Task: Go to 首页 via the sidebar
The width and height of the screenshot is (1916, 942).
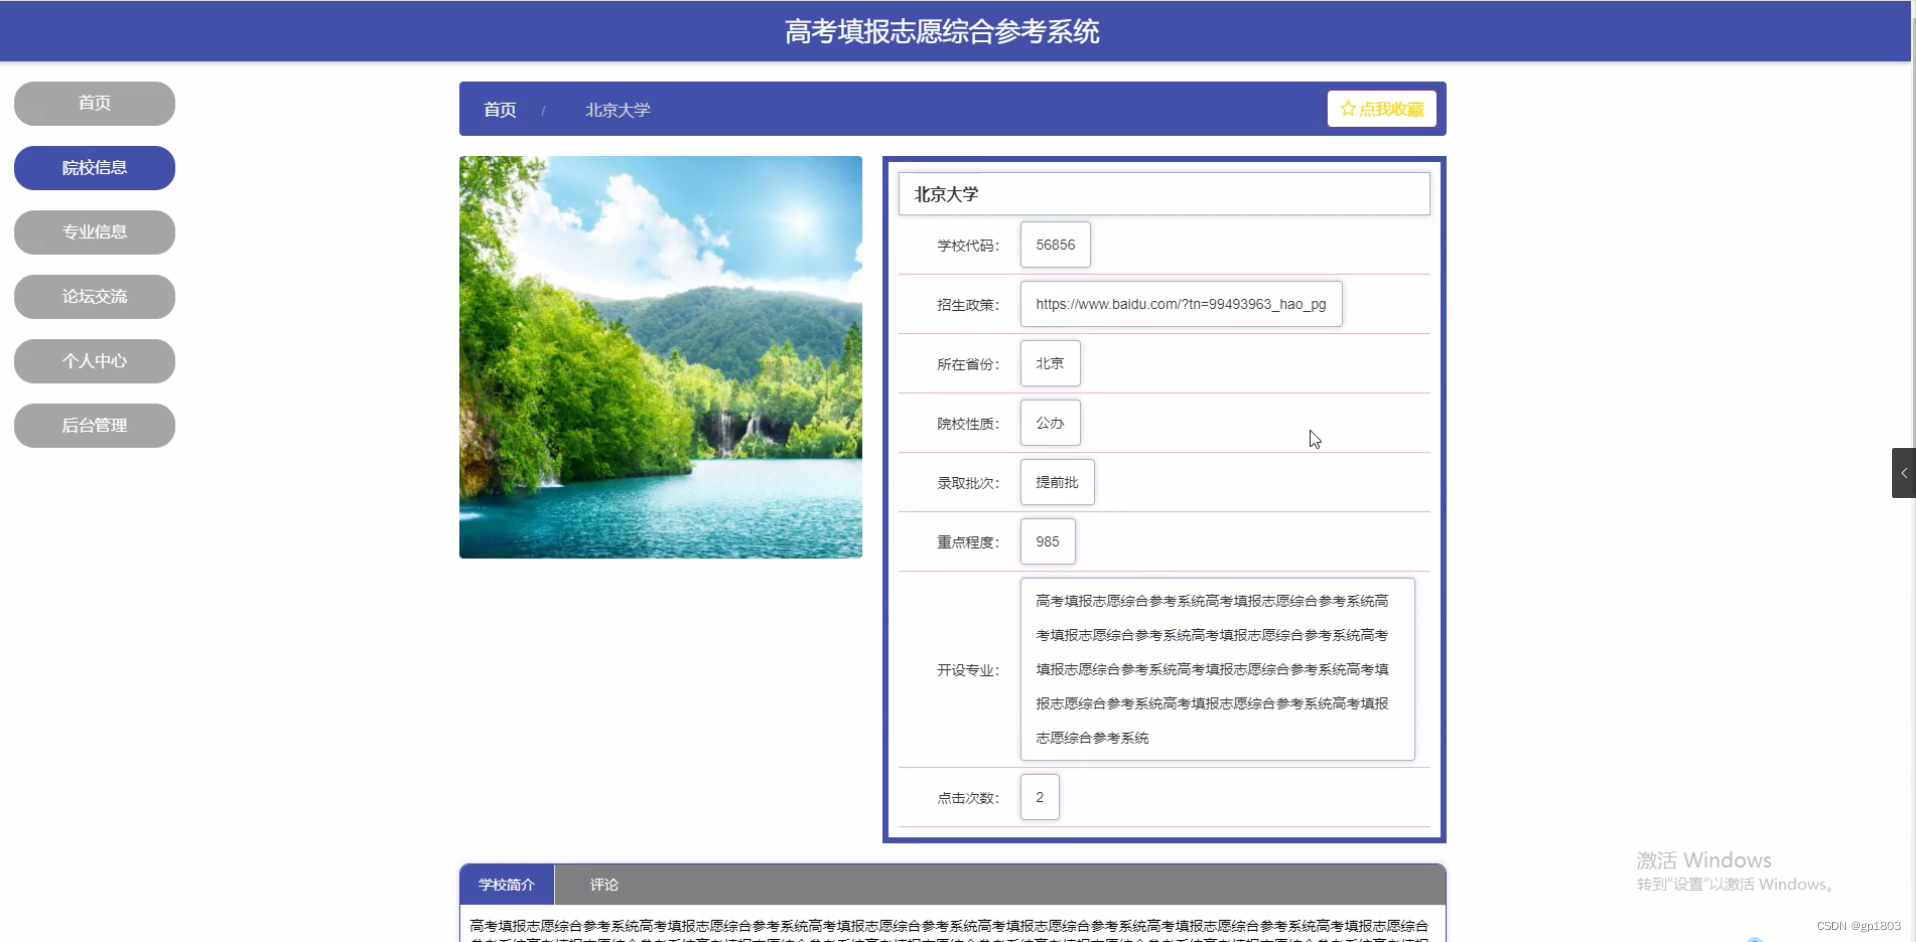Action: [x=94, y=103]
